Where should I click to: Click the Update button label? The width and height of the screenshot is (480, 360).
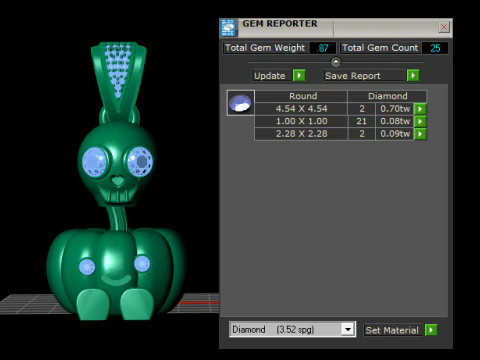tap(271, 76)
